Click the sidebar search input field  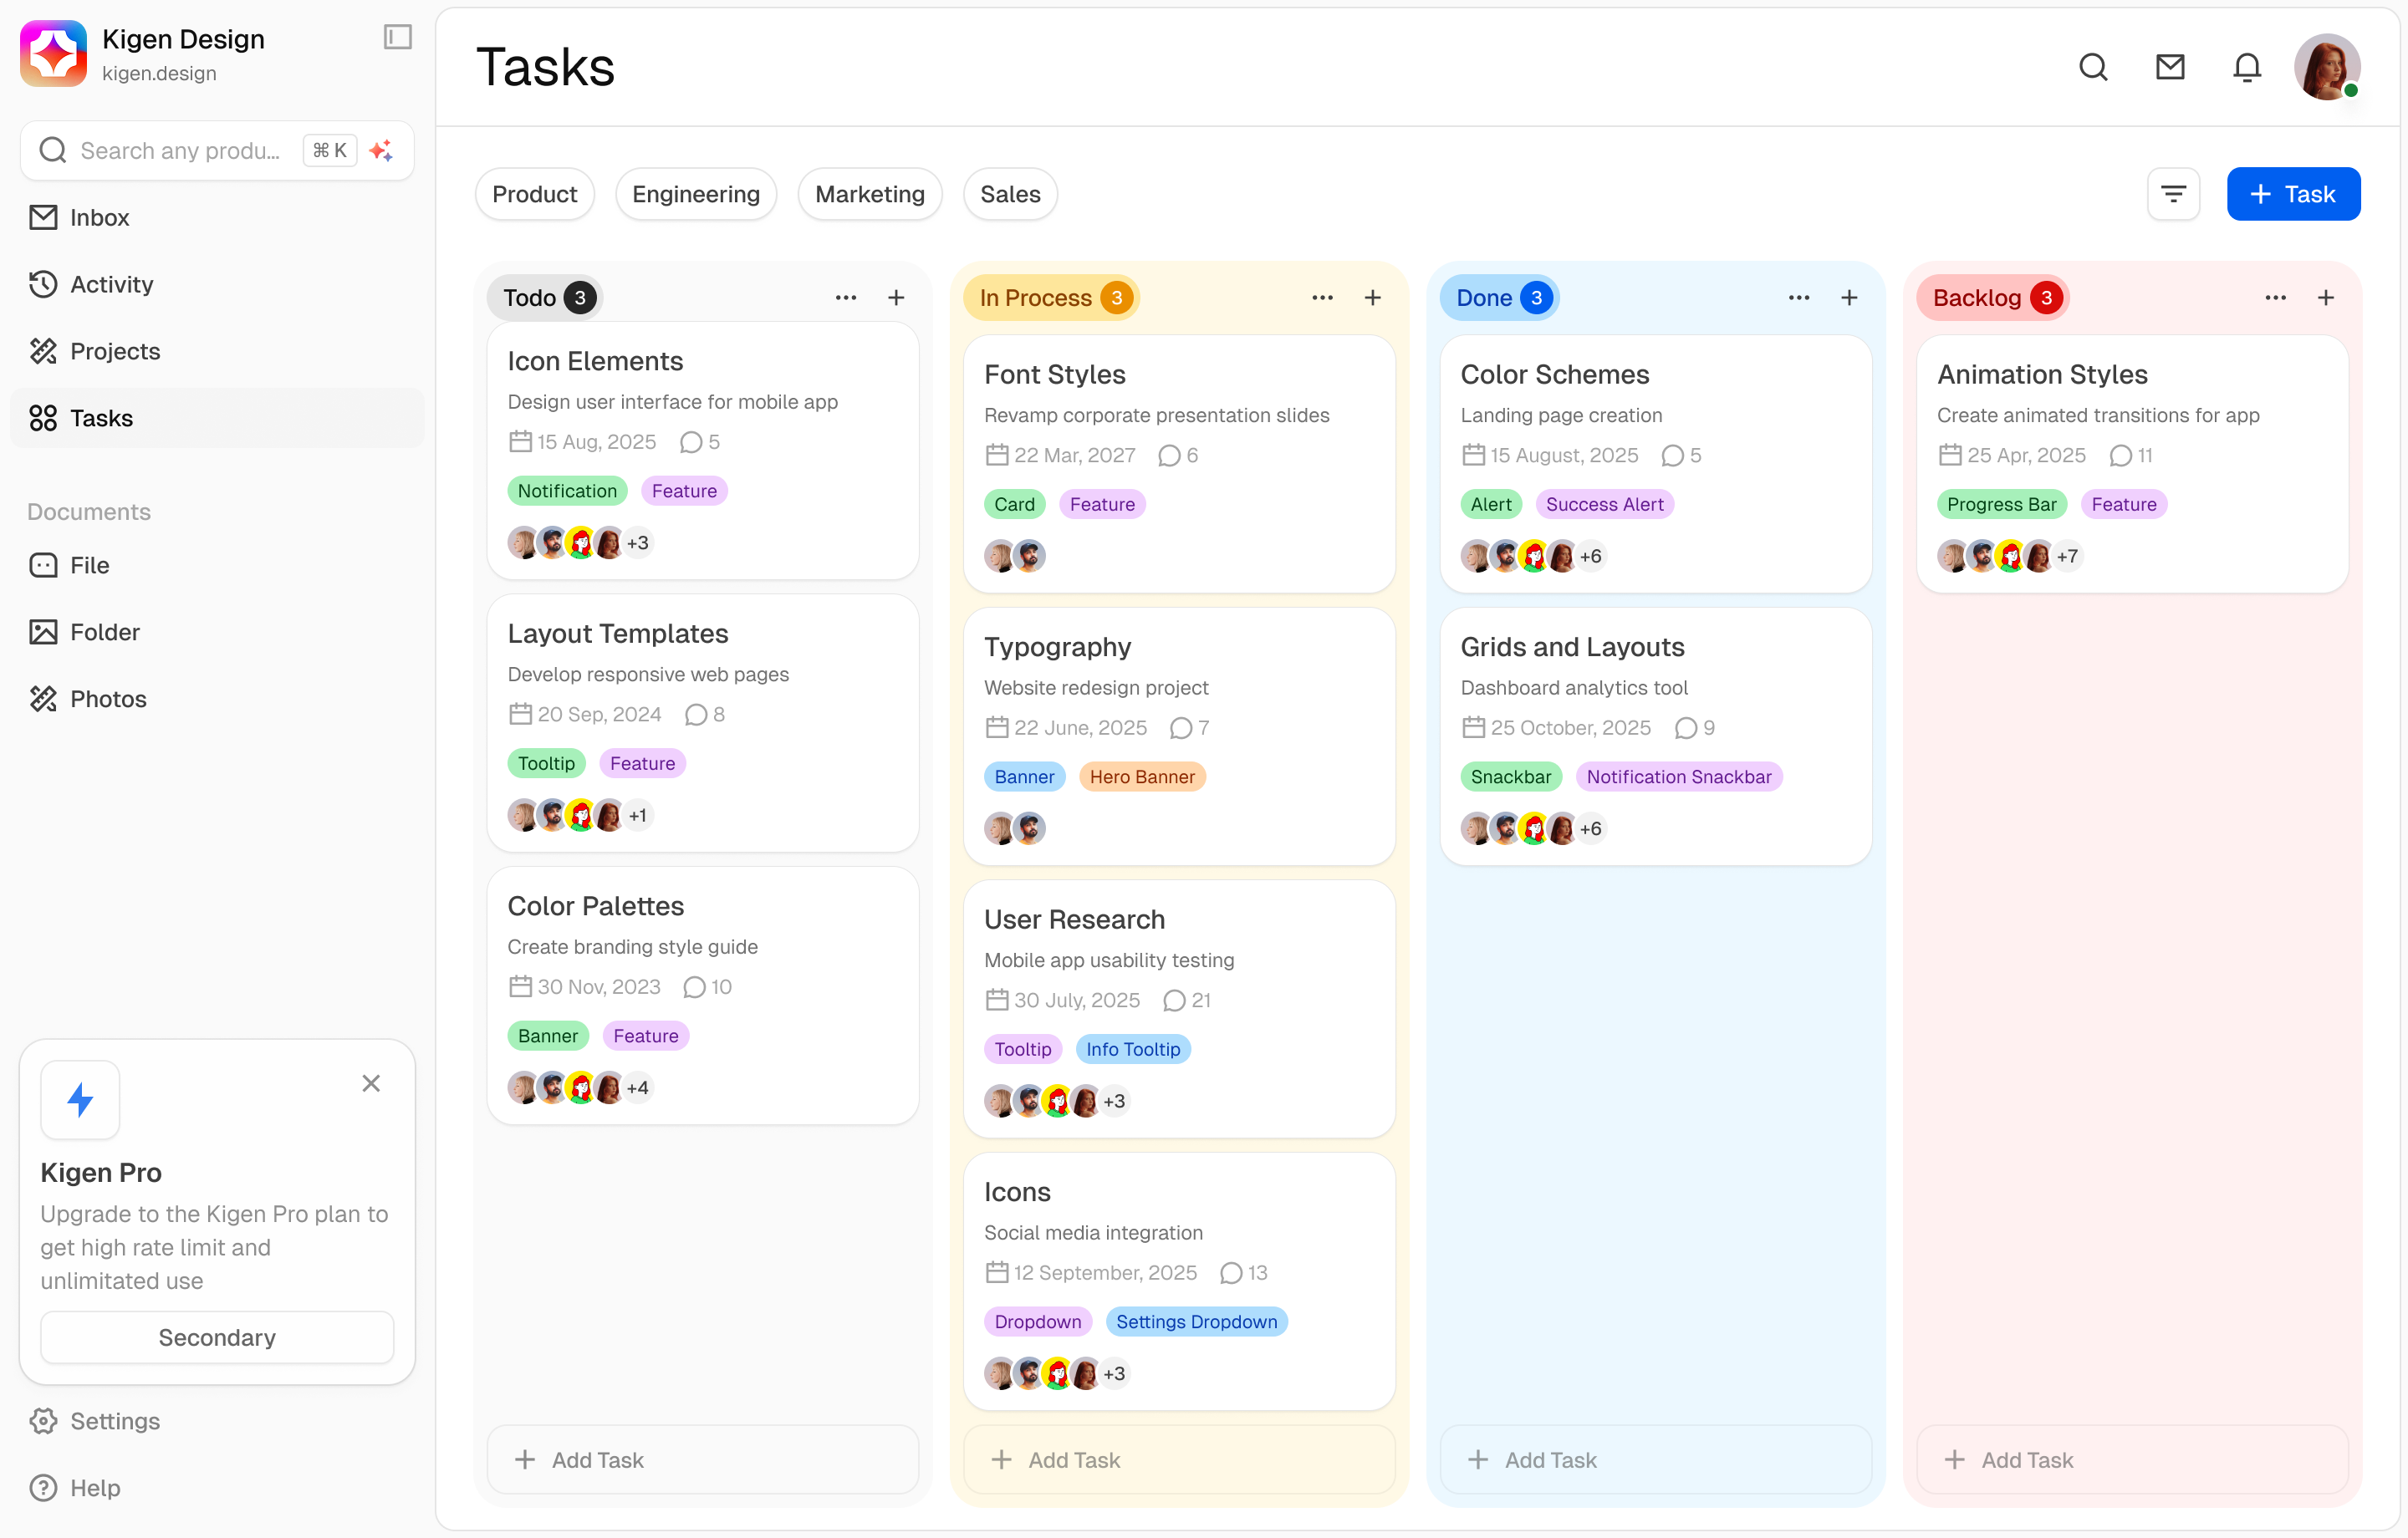180,150
